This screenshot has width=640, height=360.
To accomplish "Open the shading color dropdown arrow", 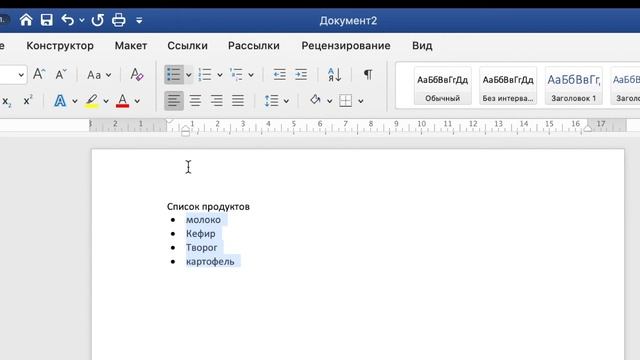I will 329,101.
